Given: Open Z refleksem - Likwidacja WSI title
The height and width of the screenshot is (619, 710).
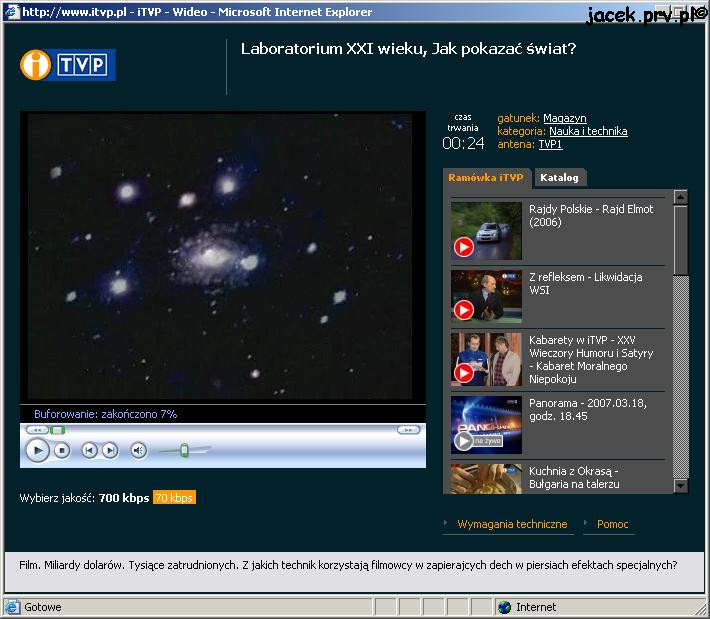Looking at the screenshot, I should [x=585, y=283].
